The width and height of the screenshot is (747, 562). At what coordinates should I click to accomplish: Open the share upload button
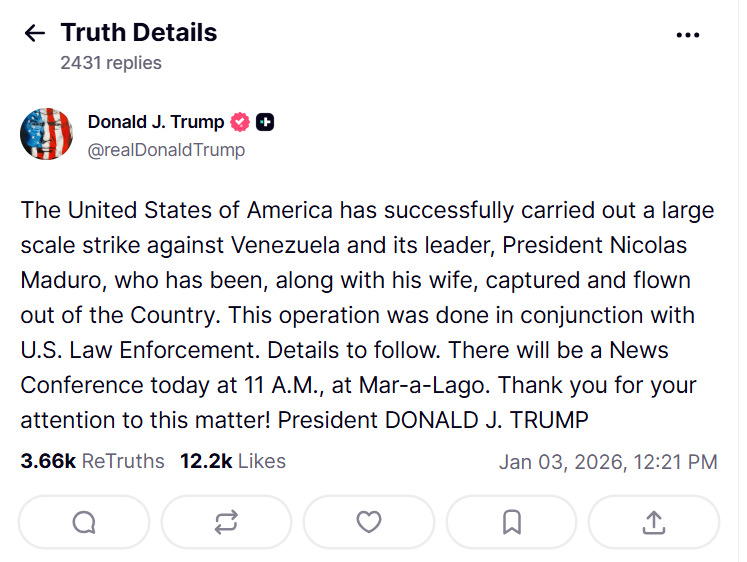click(x=653, y=522)
